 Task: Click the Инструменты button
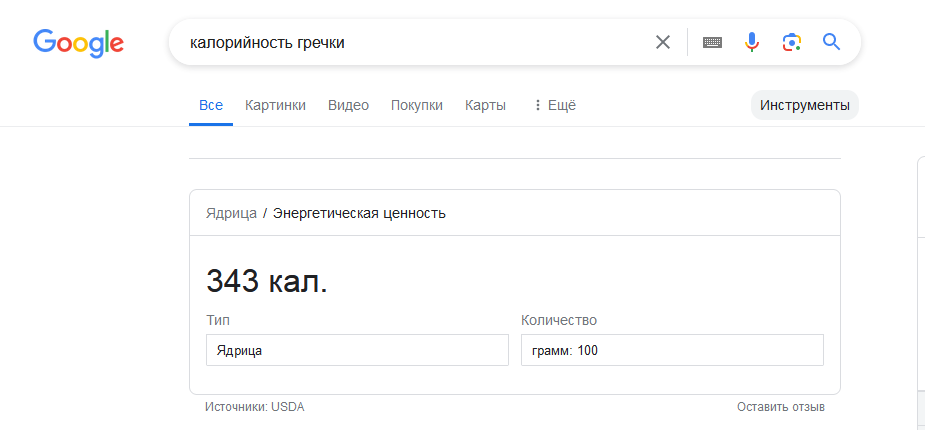click(x=804, y=105)
